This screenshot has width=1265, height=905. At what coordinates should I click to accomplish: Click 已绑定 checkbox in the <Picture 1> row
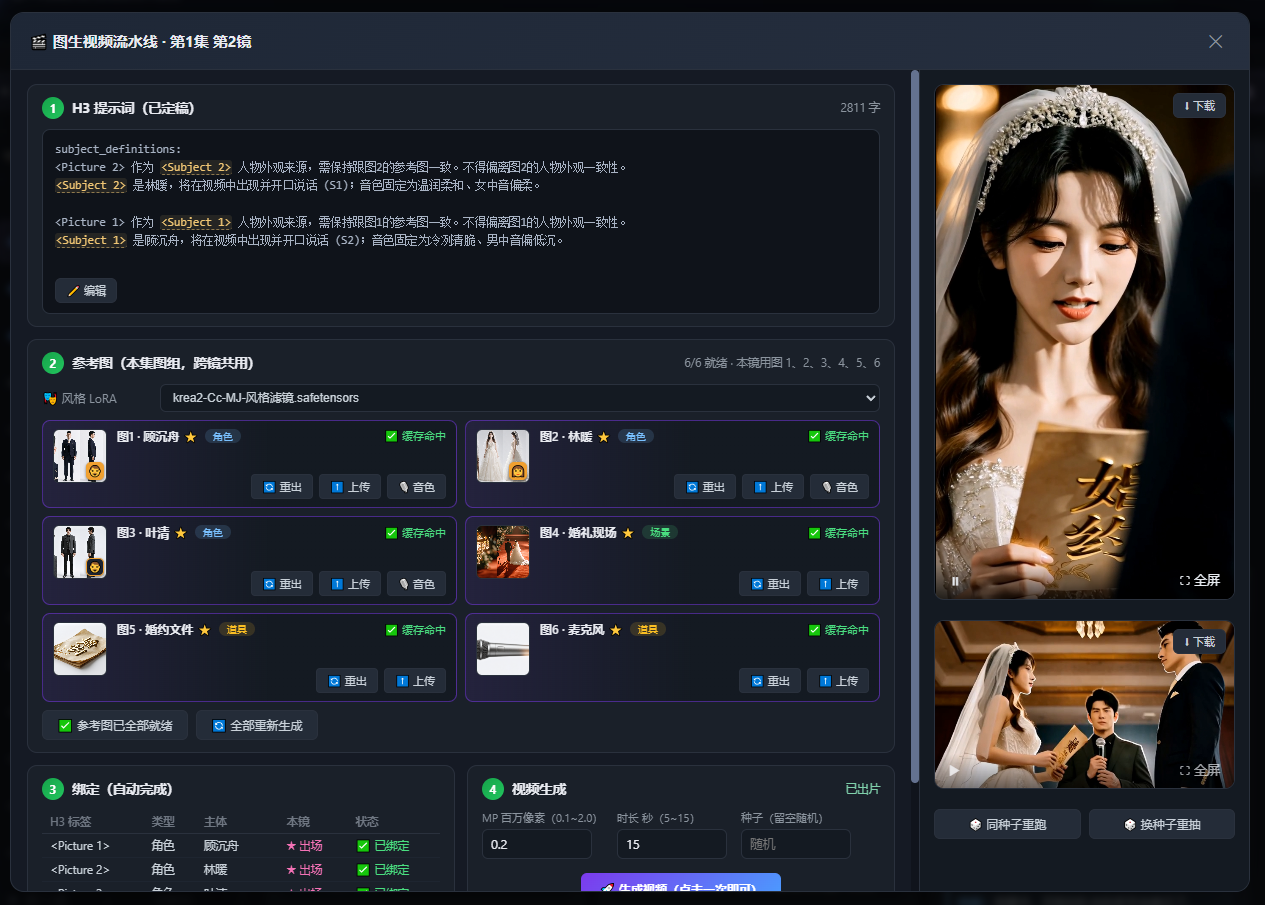point(363,846)
